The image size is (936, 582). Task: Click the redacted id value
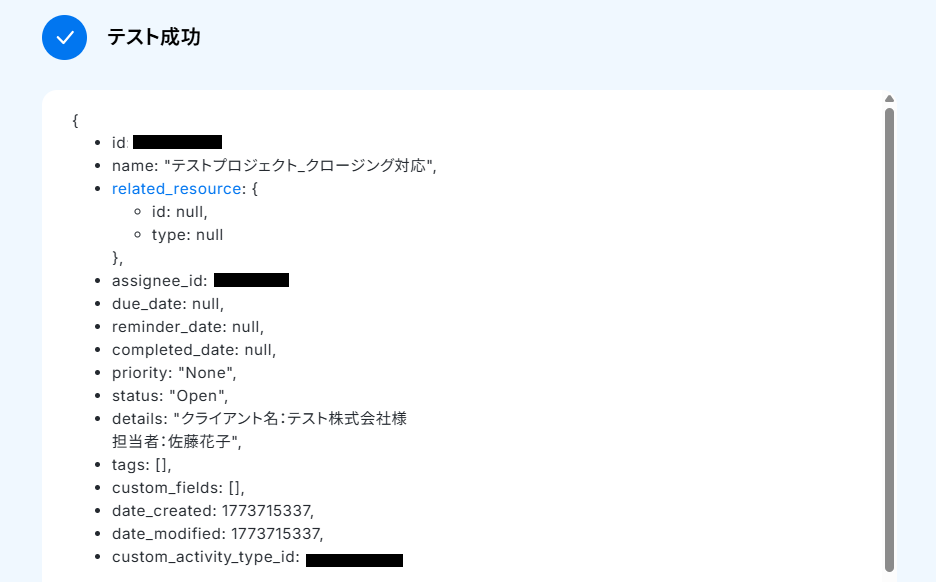tap(177, 142)
